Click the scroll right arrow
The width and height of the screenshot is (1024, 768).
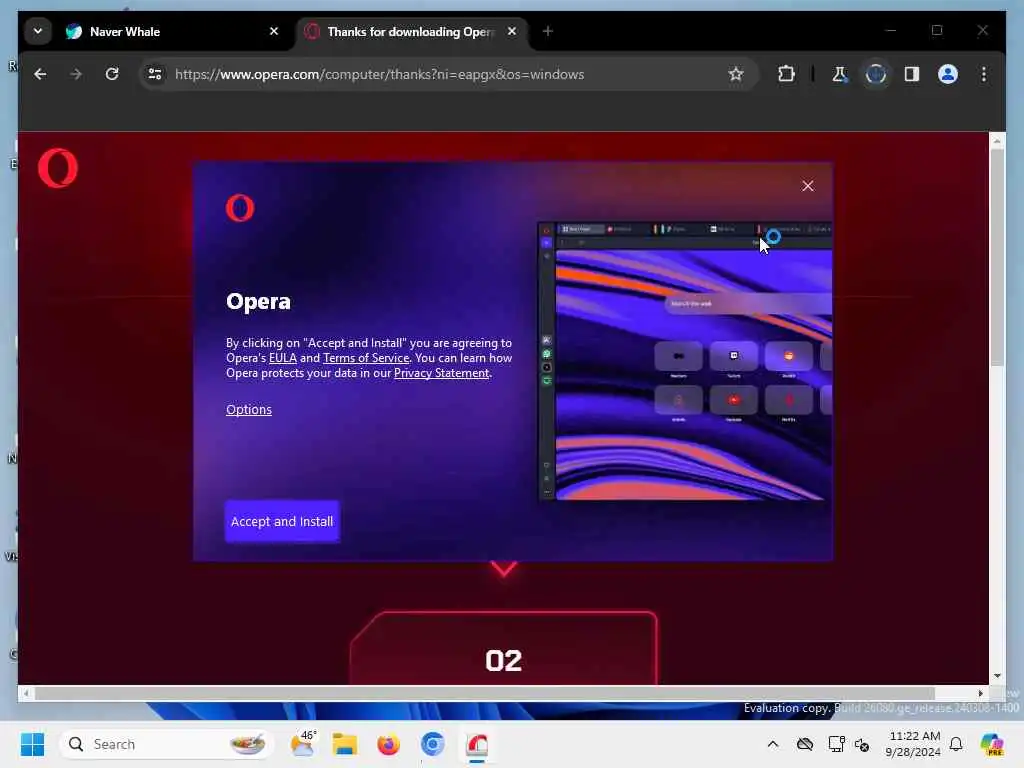click(981, 694)
